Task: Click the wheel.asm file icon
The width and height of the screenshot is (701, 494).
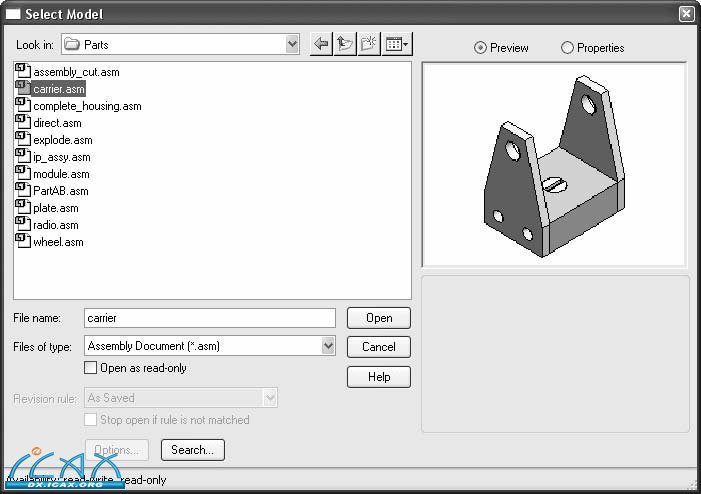Action: tap(23, 241)
